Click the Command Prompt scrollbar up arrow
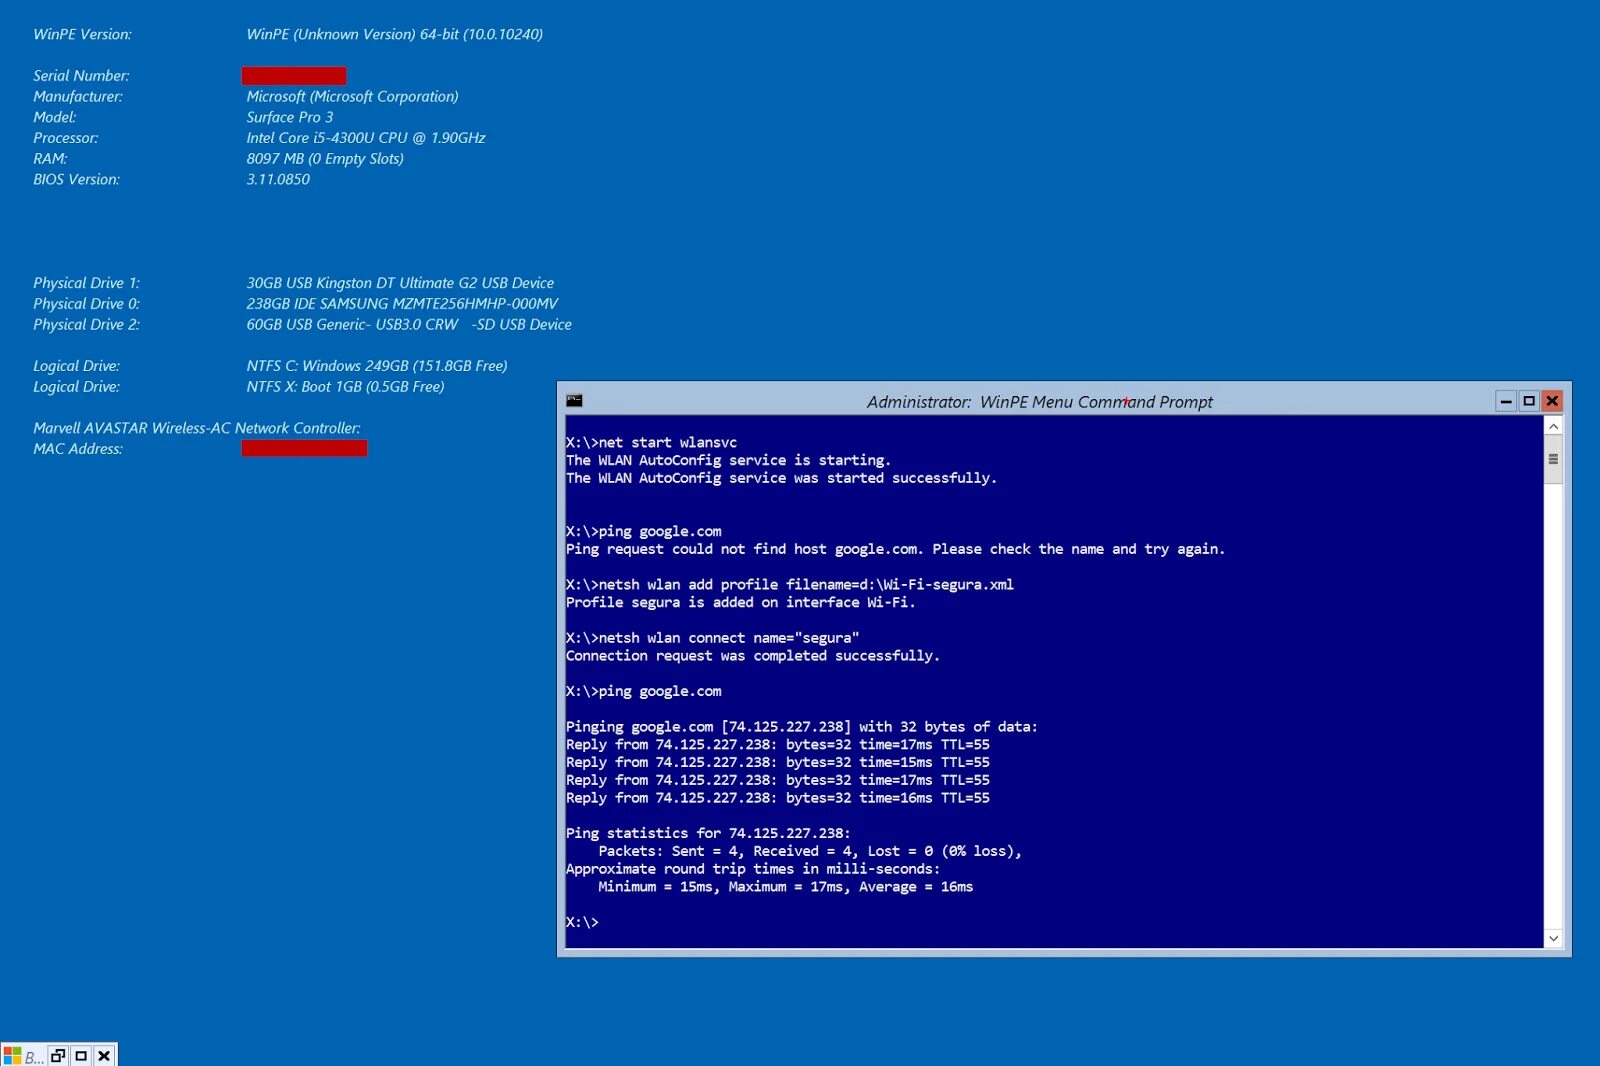The width and height of the screenshot is (1600, 1066). coord(1553,426)
